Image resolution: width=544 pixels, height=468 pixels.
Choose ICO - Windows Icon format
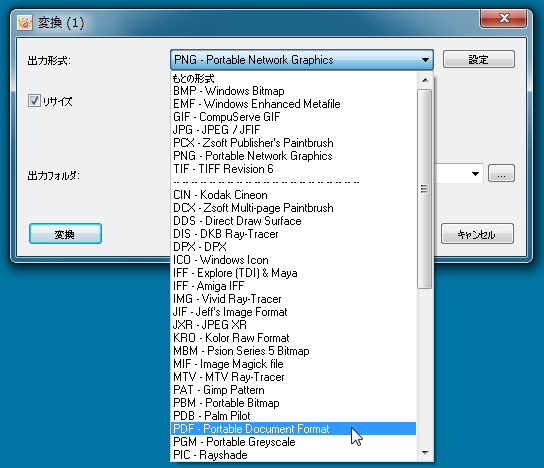tap(294, 260)
